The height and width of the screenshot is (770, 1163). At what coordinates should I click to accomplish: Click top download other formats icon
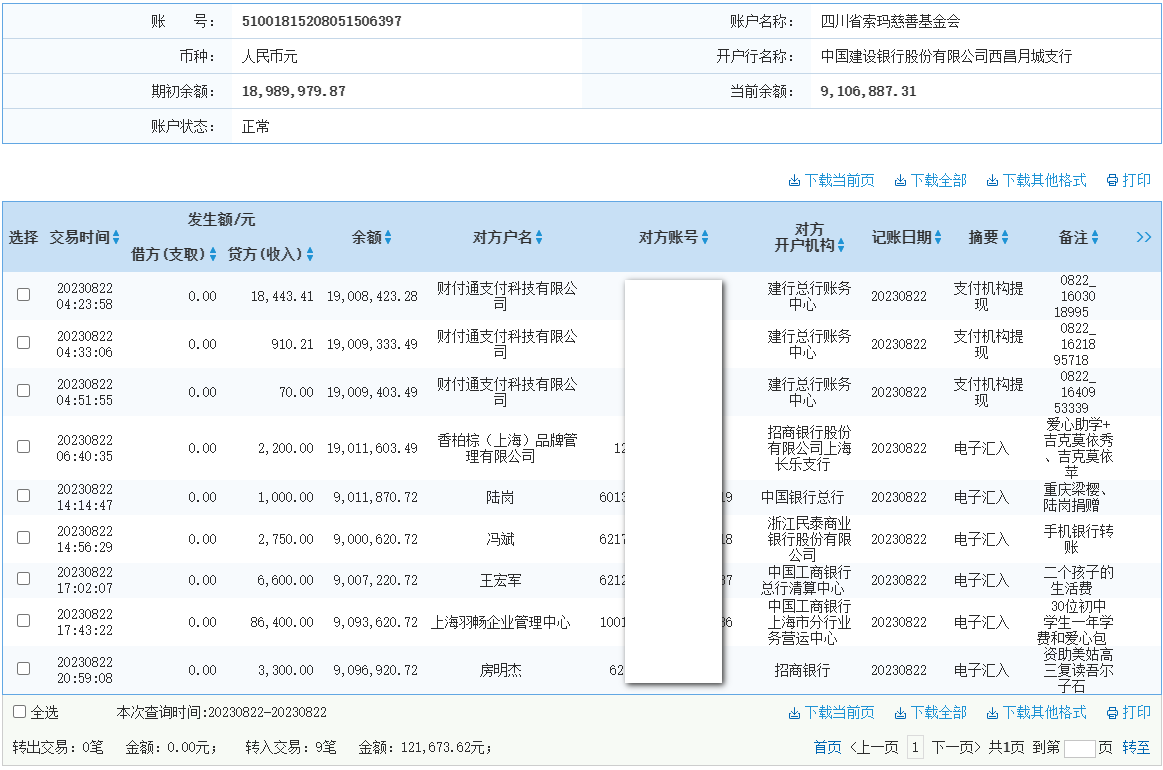[x=992, y=181]
